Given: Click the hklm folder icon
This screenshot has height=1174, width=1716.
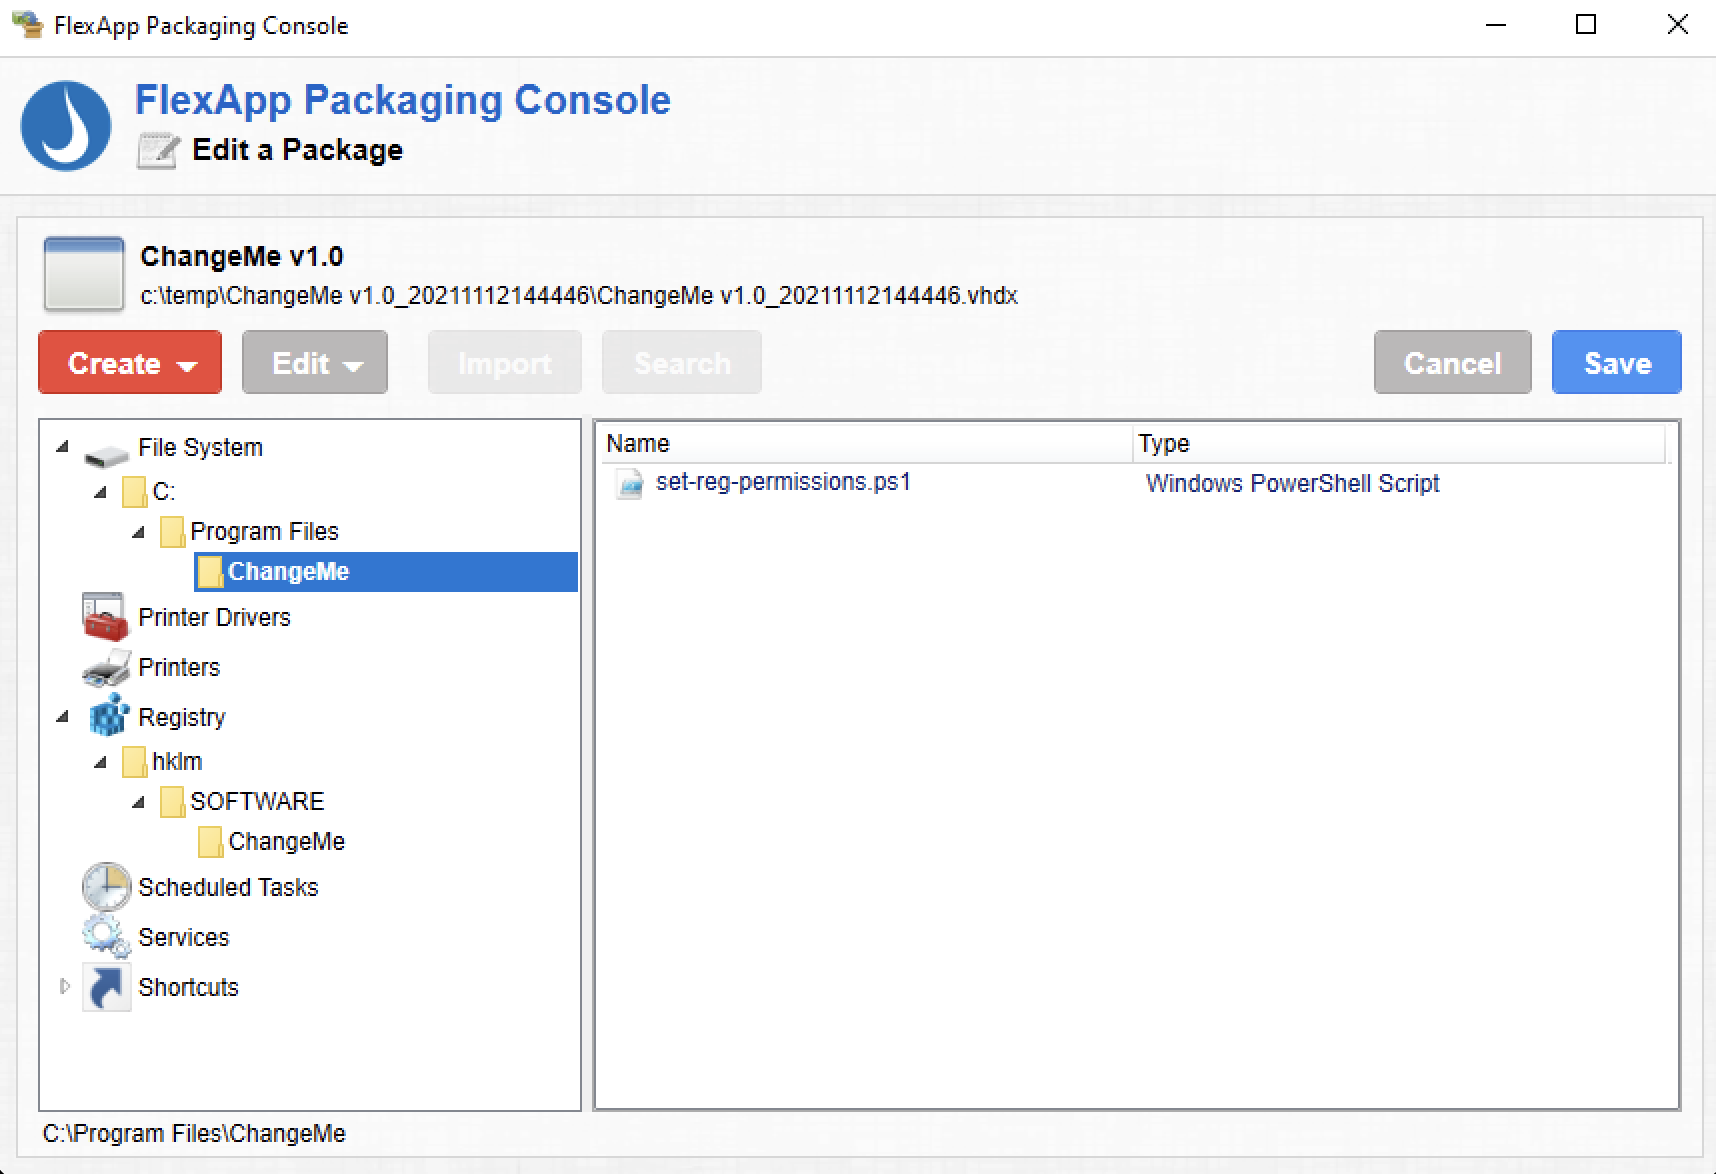Looking at the screenshot, I should 134,762.
